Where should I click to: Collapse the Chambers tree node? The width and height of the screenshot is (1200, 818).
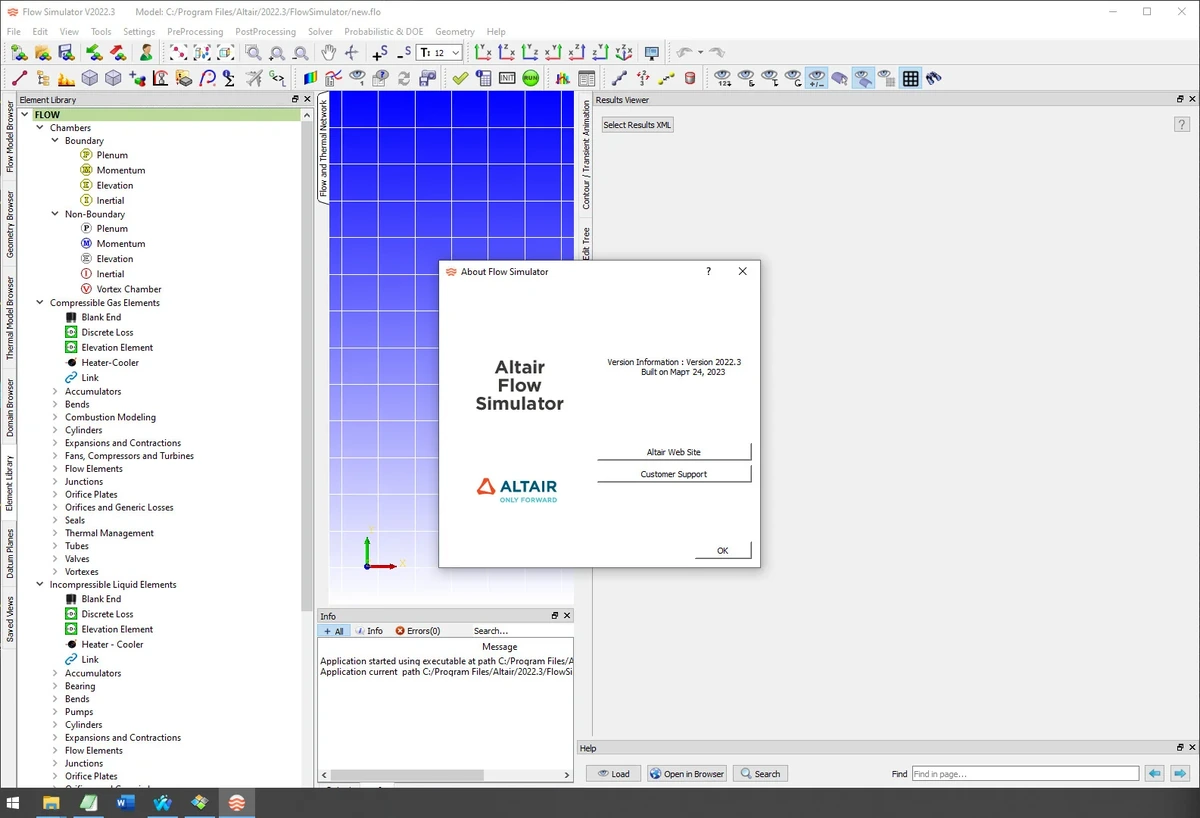pyautogui.click(x=40, y=128)
